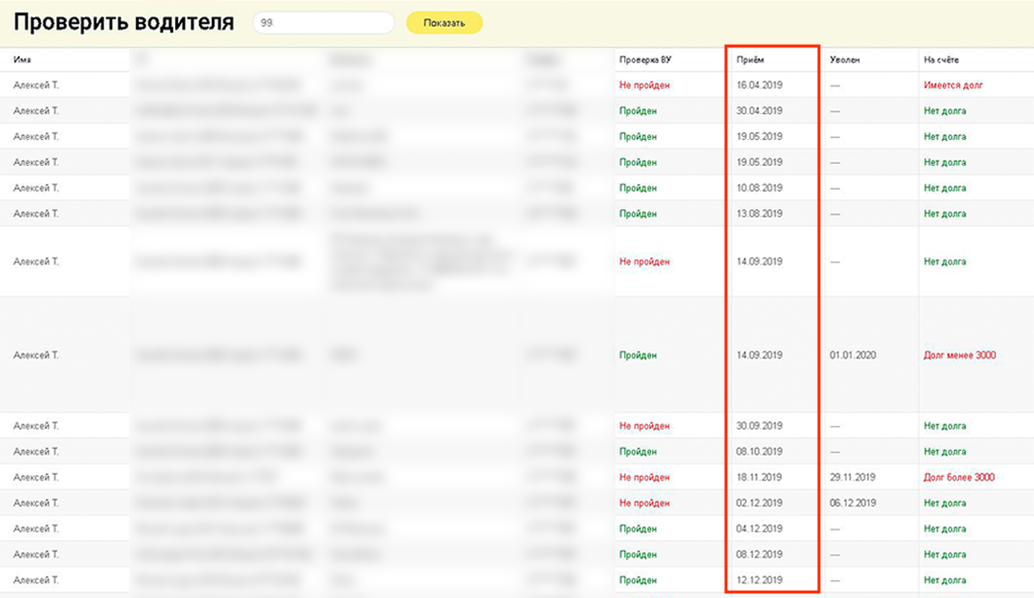Screen dimensions: 1034x598
Task: Select the dismissal date 01.01.2020
Action: 853,355
